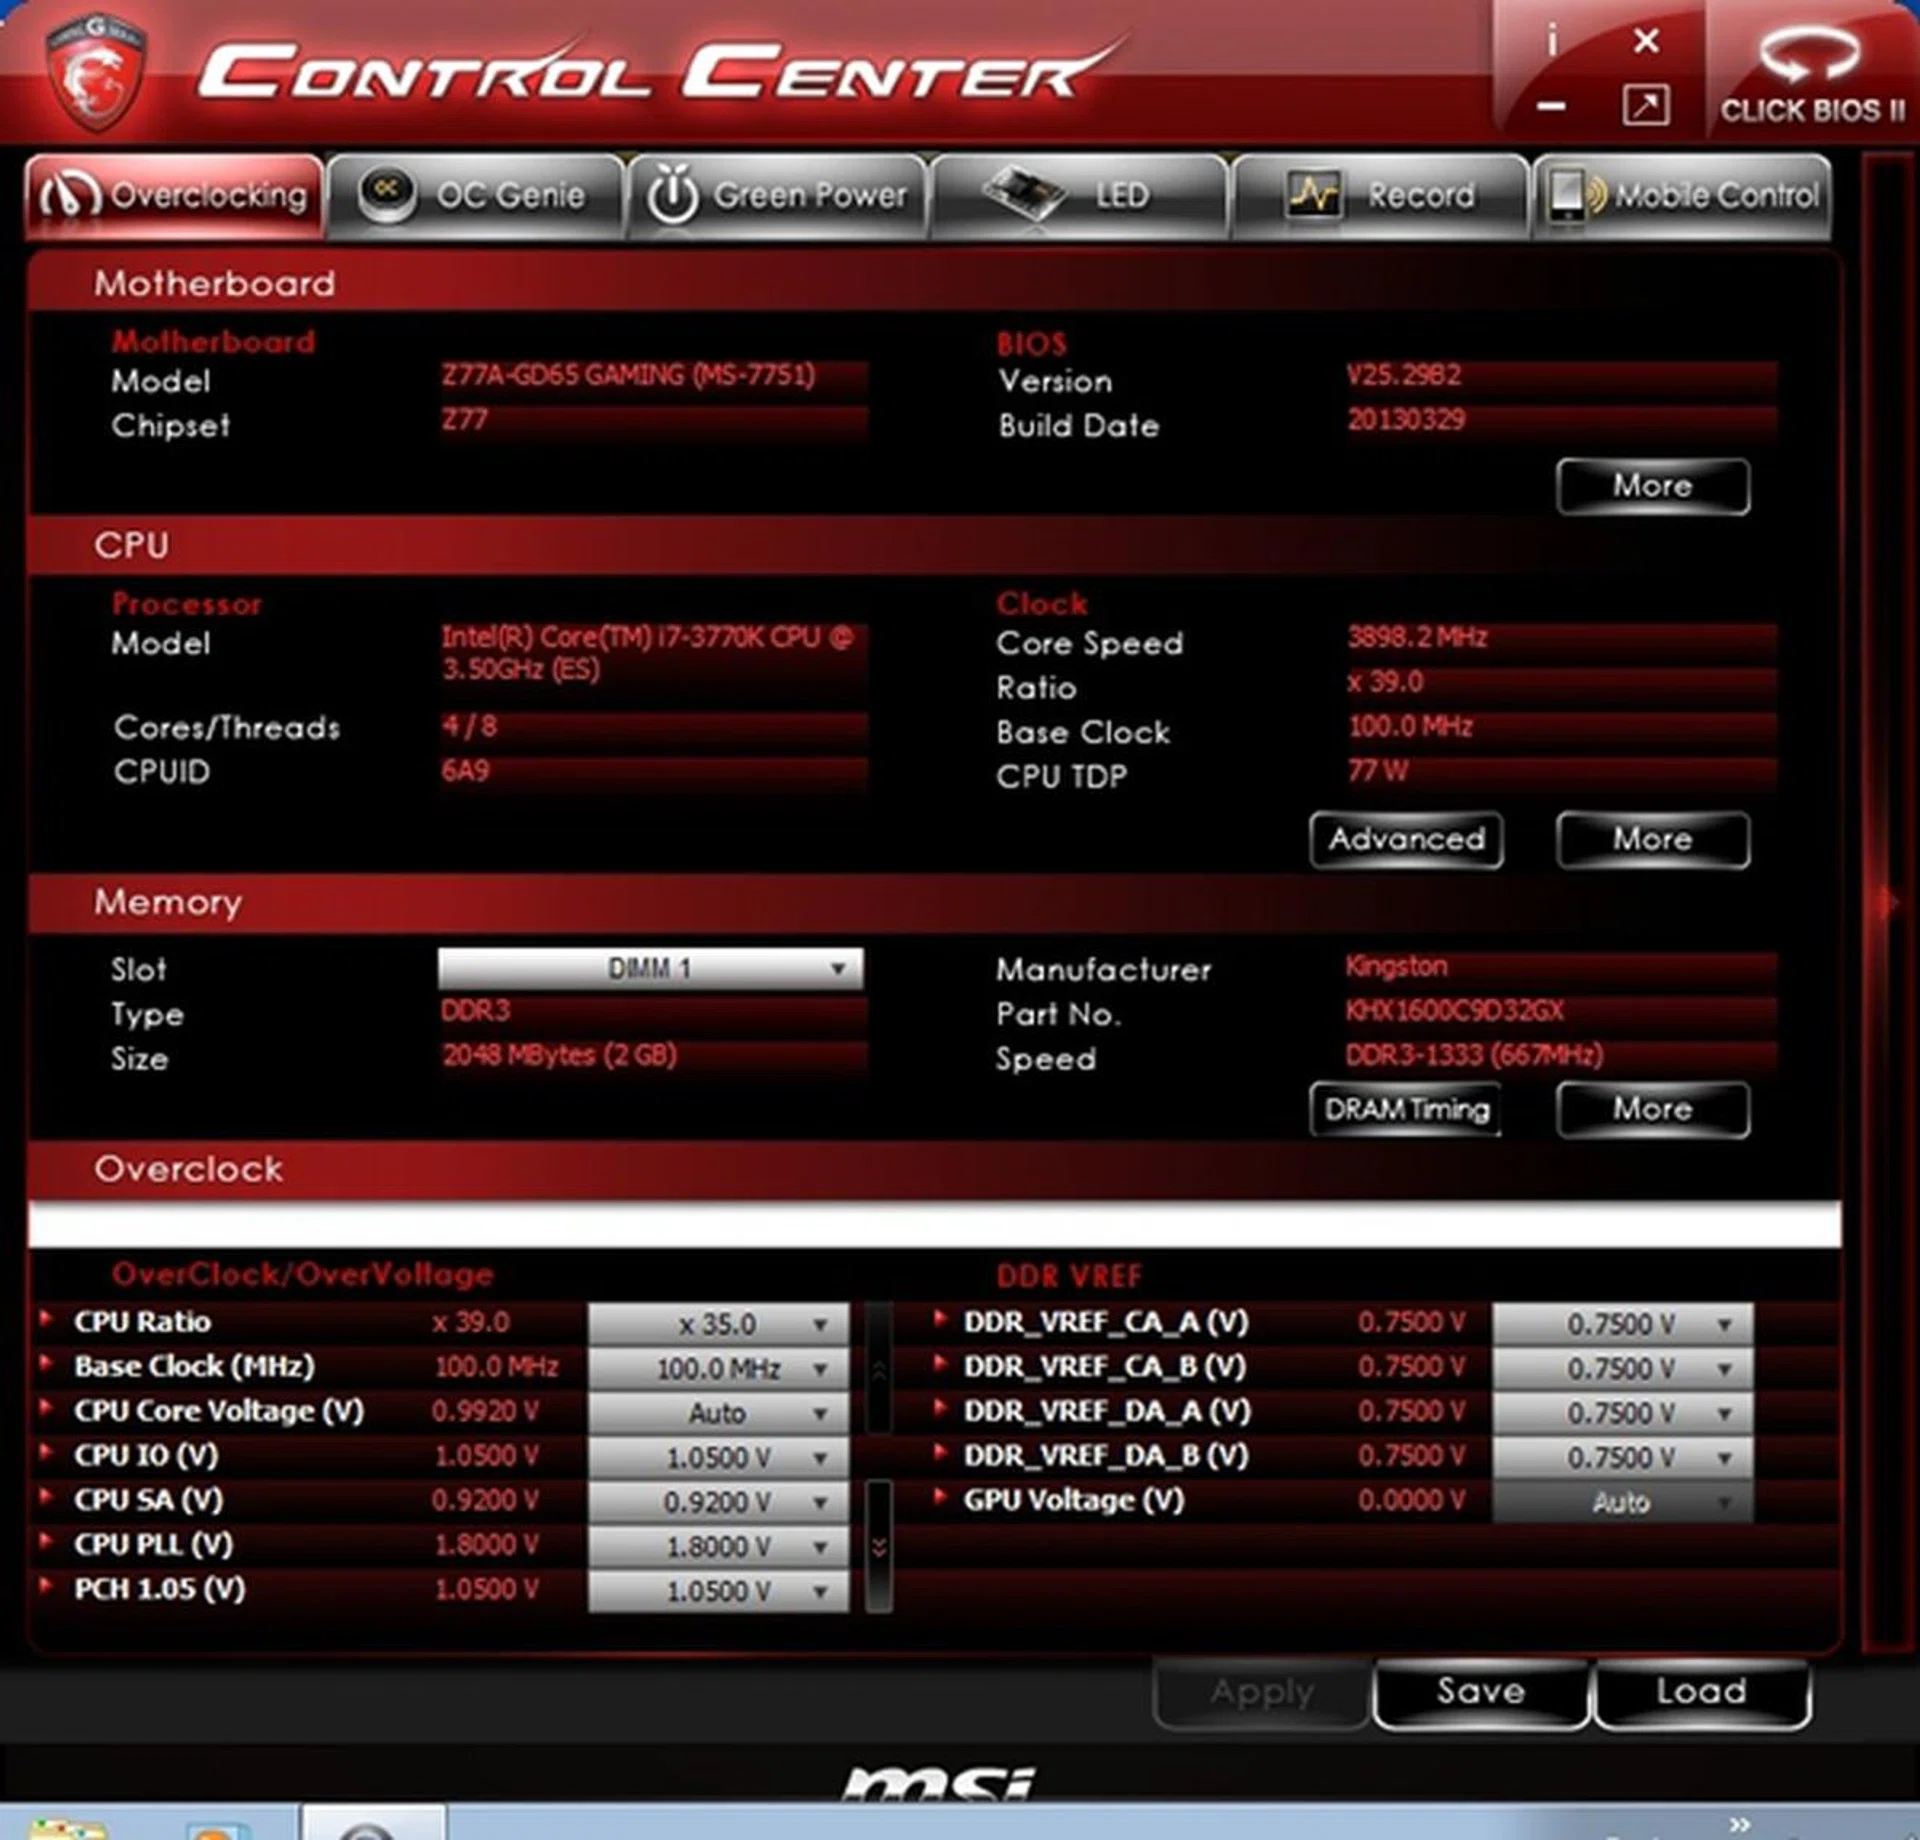Click the scroll-up chevron in overclock list
Image resolution: width=1920 pixels, height=1840 pixels.
[x=879, y=1371]
